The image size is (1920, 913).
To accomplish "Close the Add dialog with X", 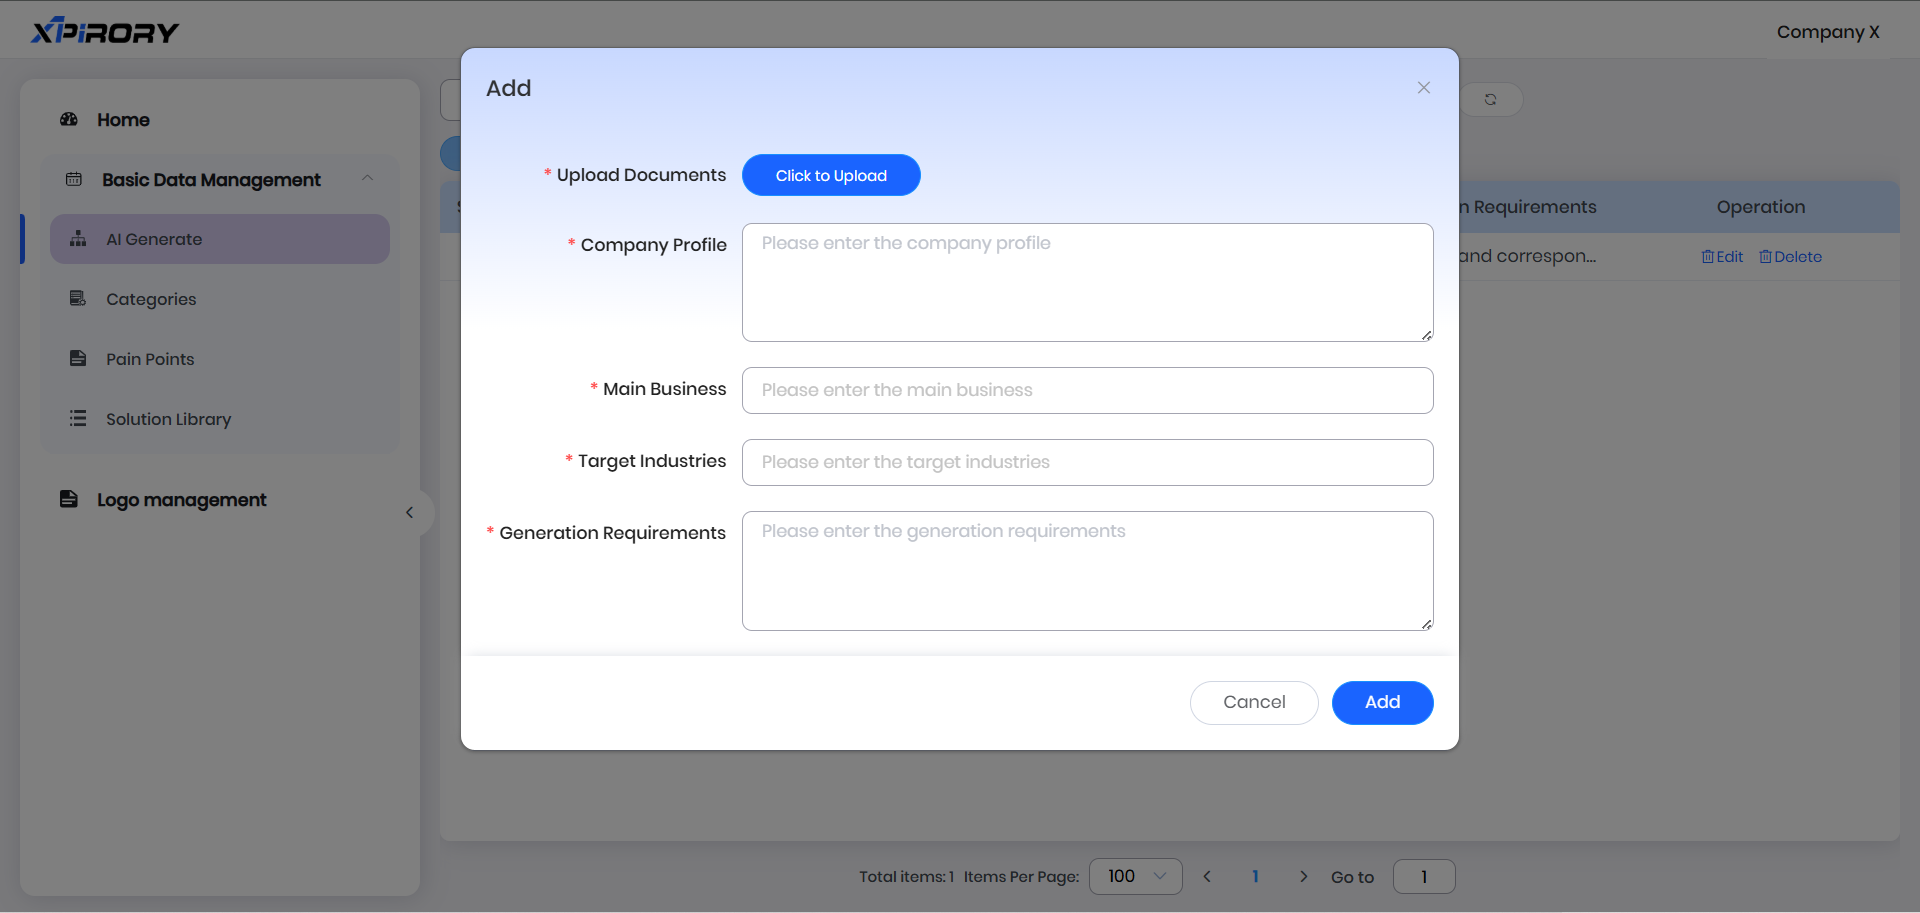I will 1423,88.
